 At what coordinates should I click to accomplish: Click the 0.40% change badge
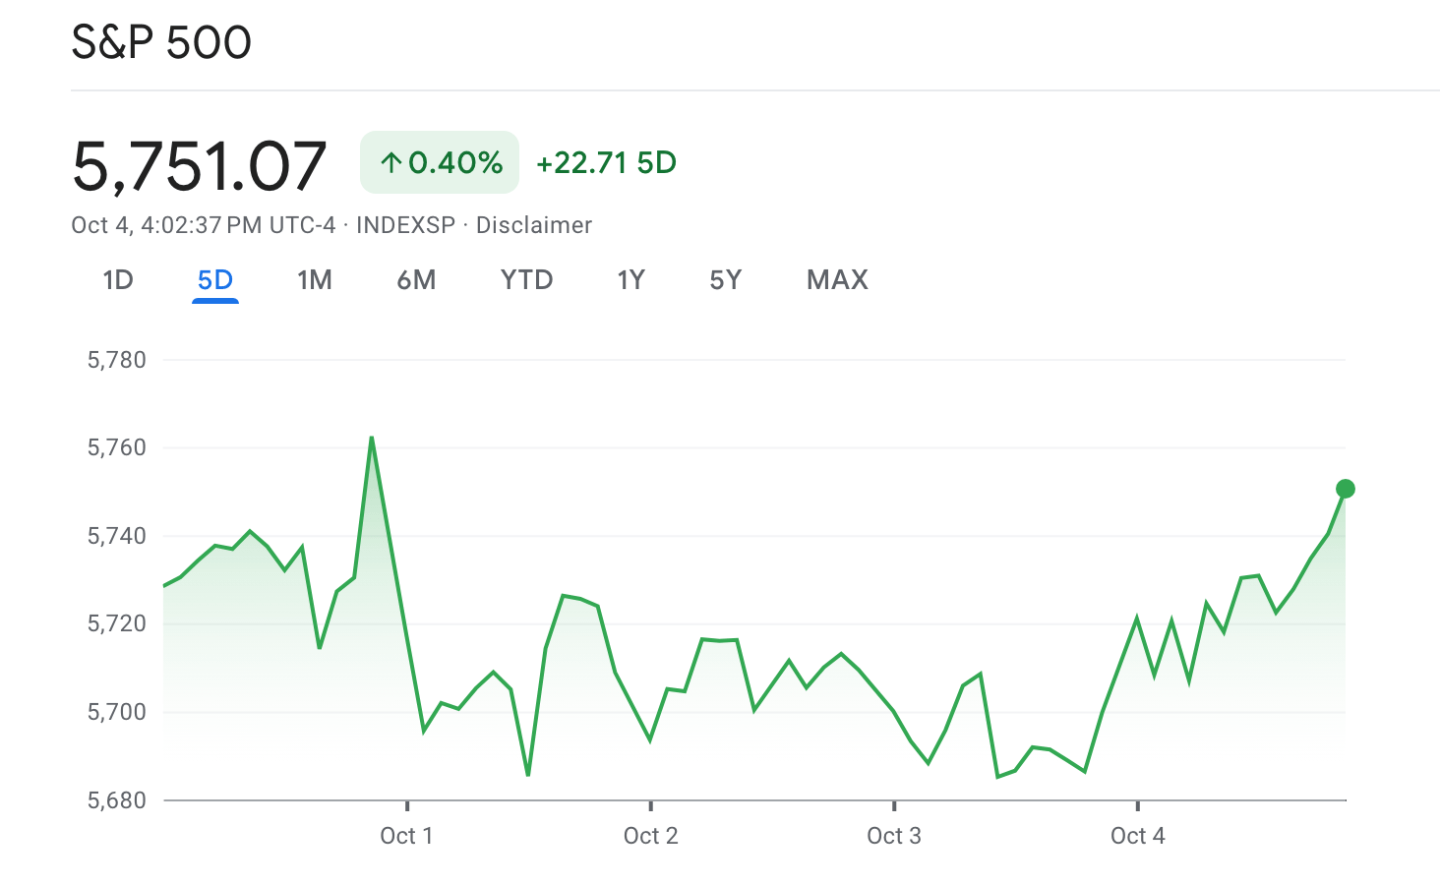tap(439, 161)
